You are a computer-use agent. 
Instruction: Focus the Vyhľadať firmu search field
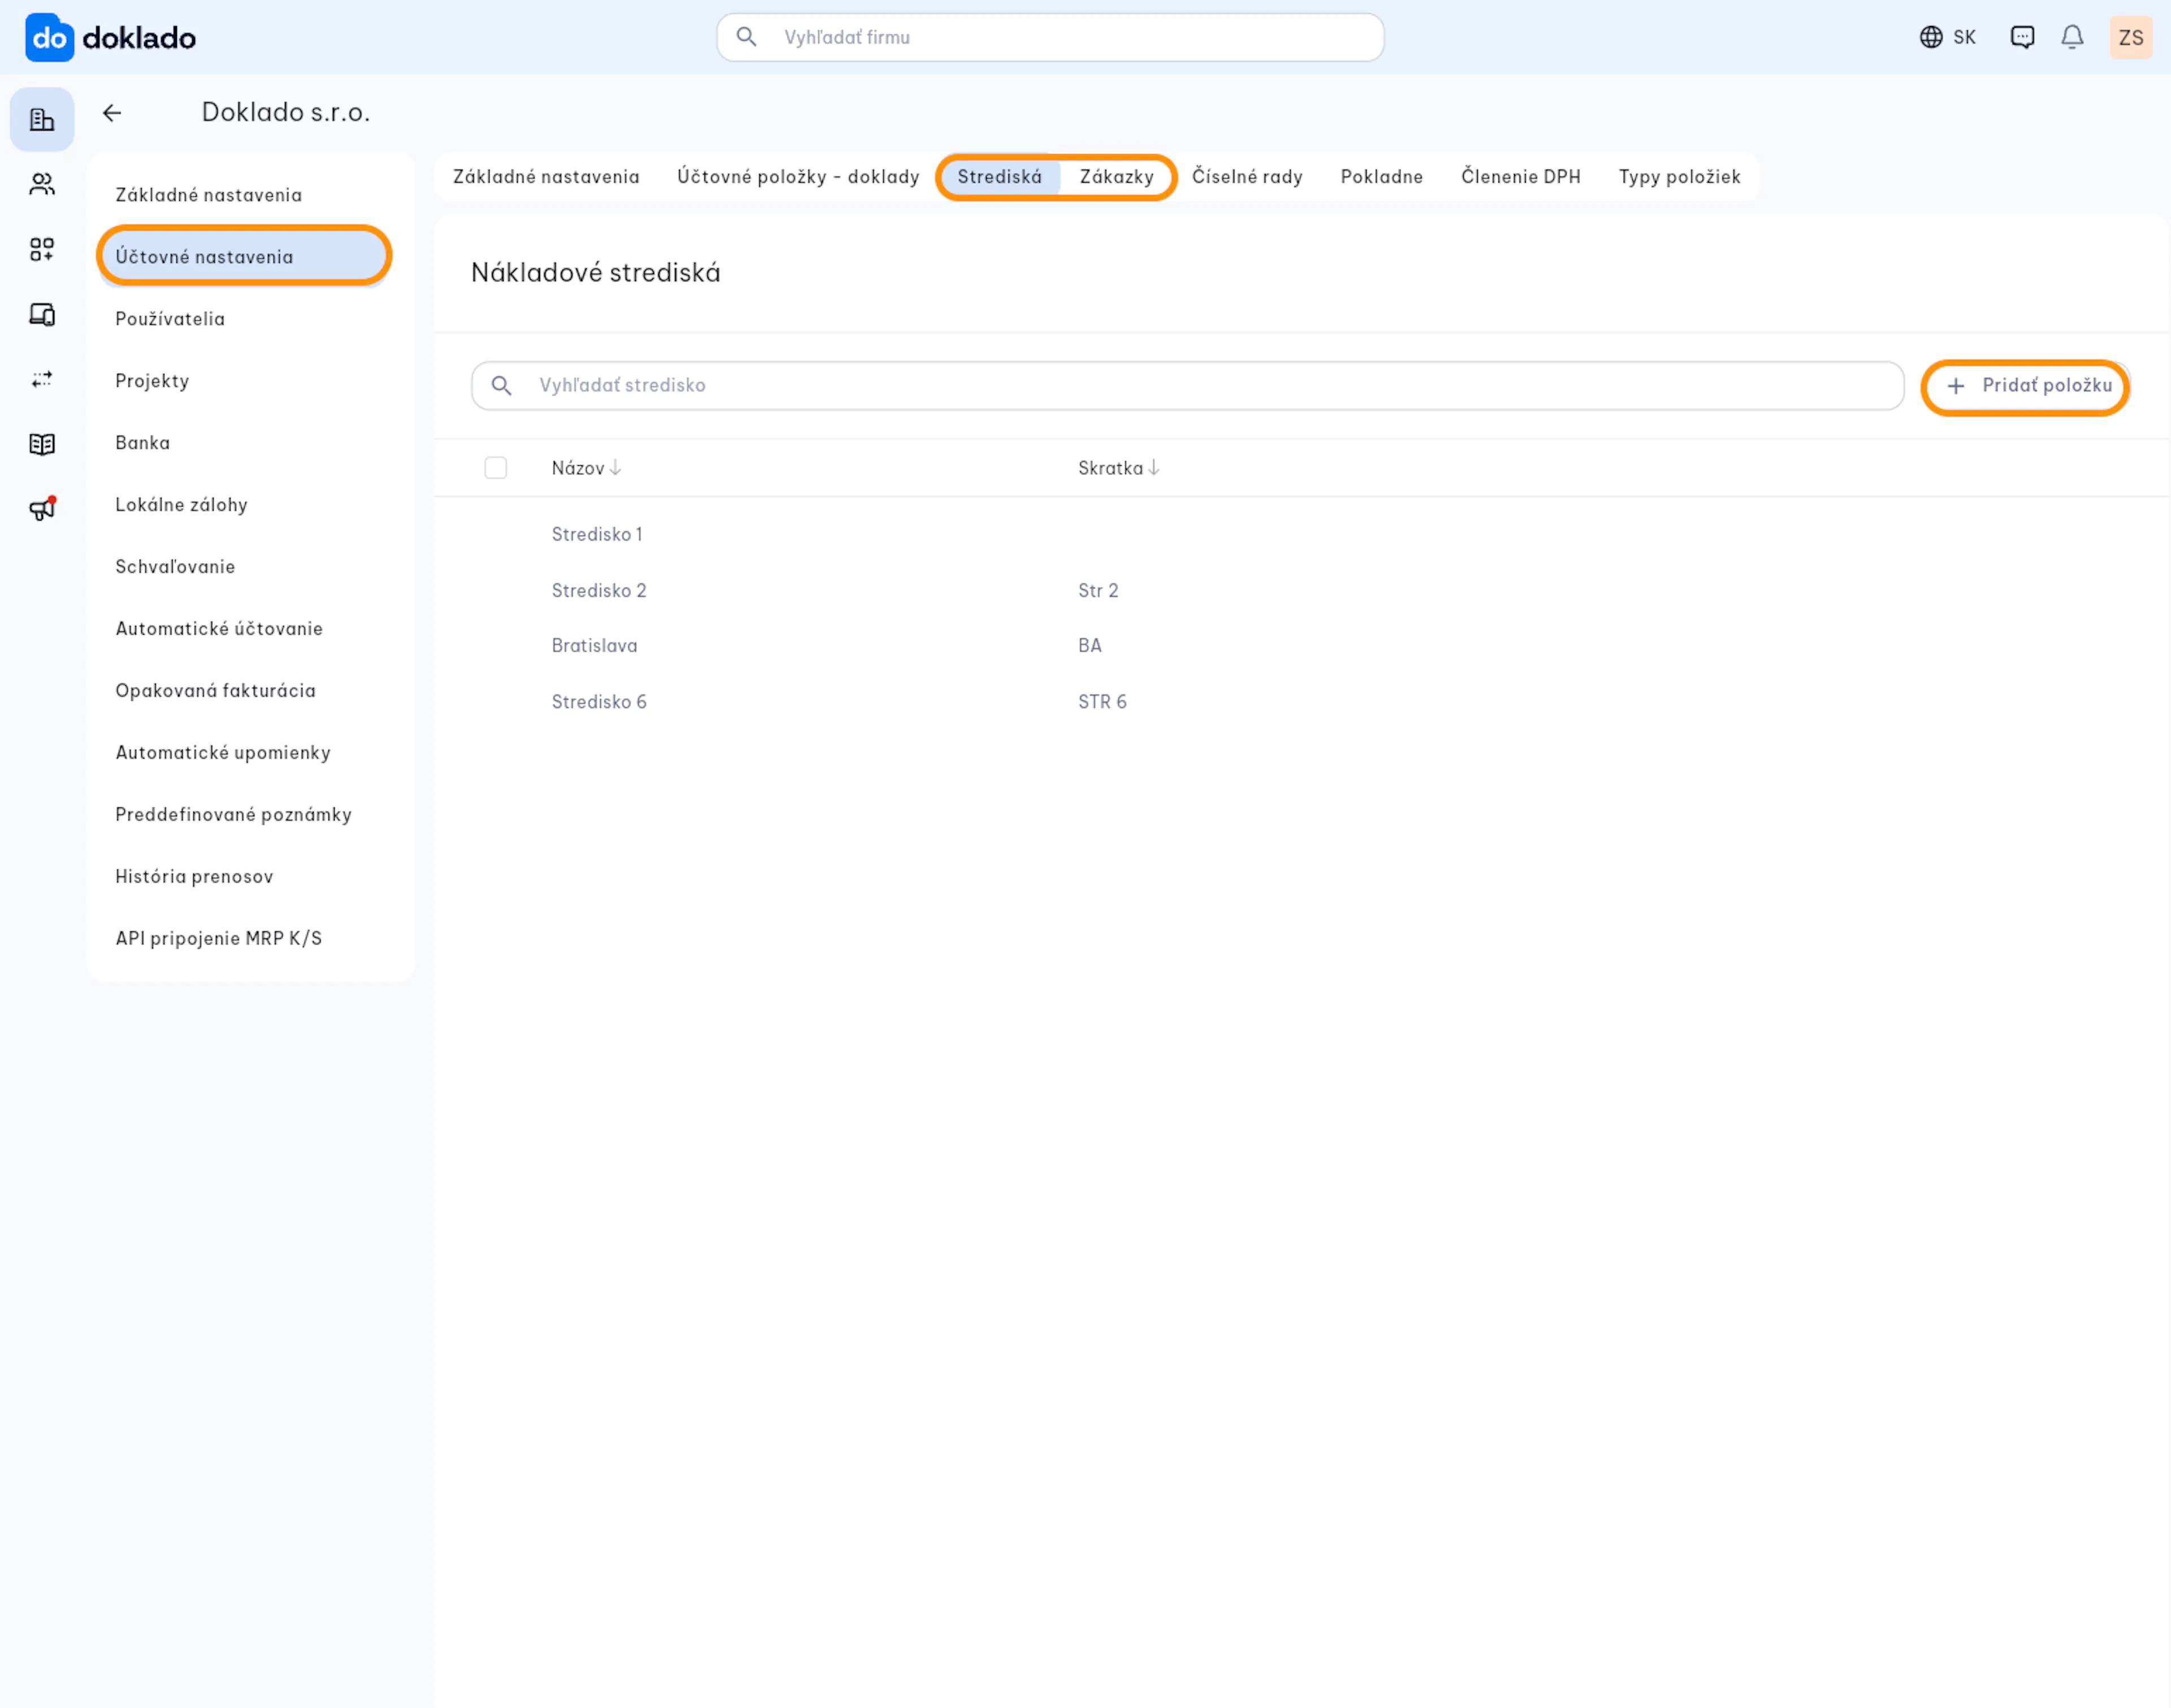tap(1050, 37)
